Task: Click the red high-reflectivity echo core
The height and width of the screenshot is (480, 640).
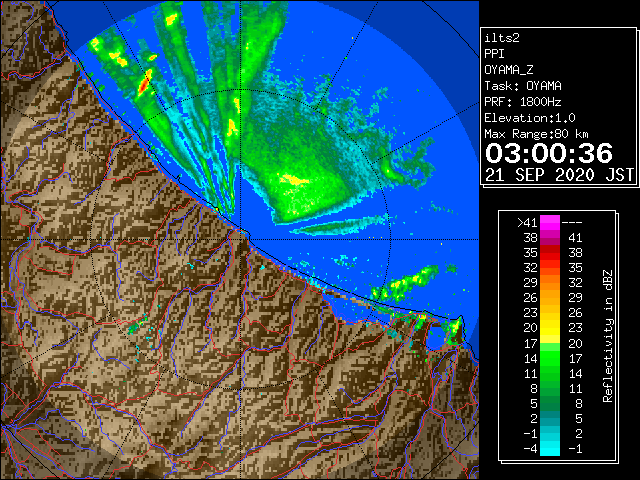Action: [144, 84]
